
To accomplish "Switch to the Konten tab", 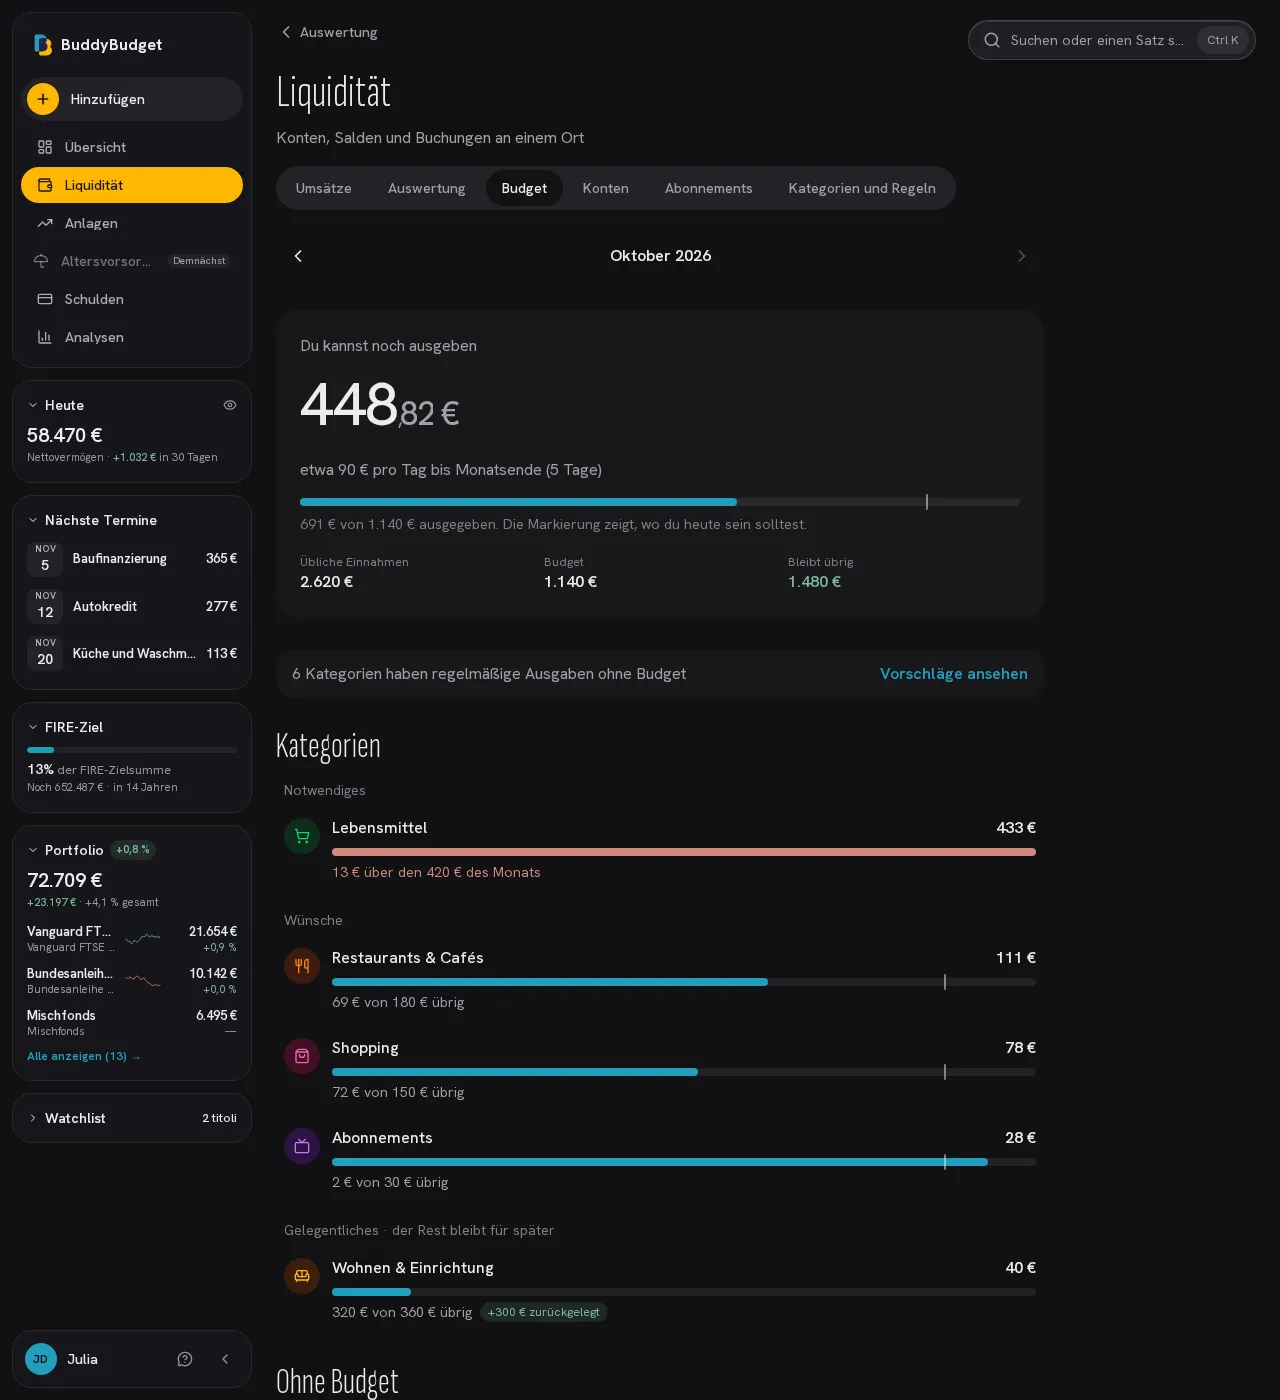I will tap(606, 188).
